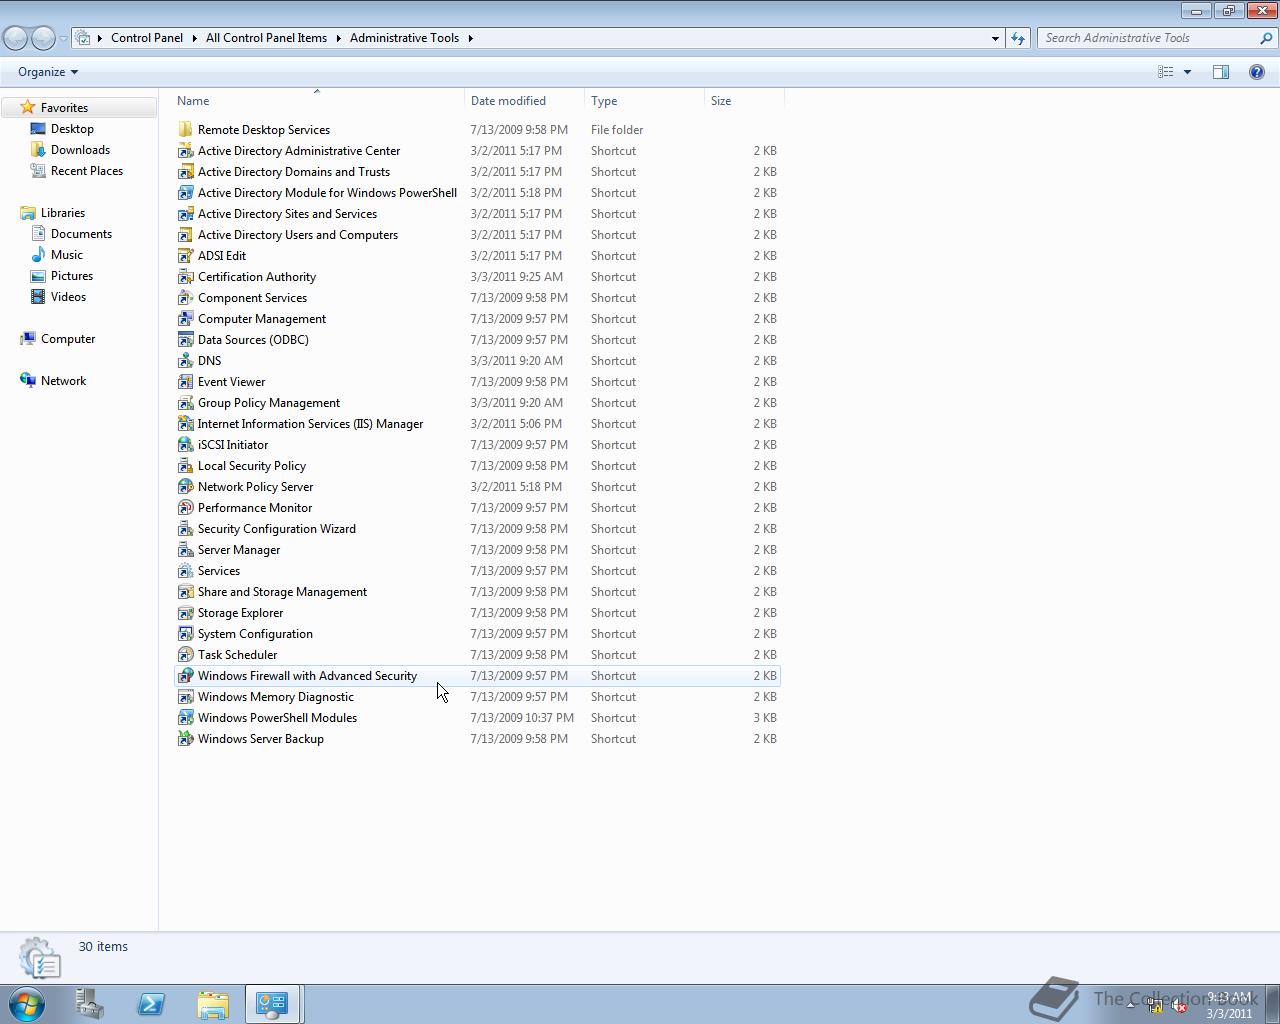Image resolution: width=1280 pixels, height=1024 pixels.
Task: Select Network in the navigation pane
Action: click(63, 381)
